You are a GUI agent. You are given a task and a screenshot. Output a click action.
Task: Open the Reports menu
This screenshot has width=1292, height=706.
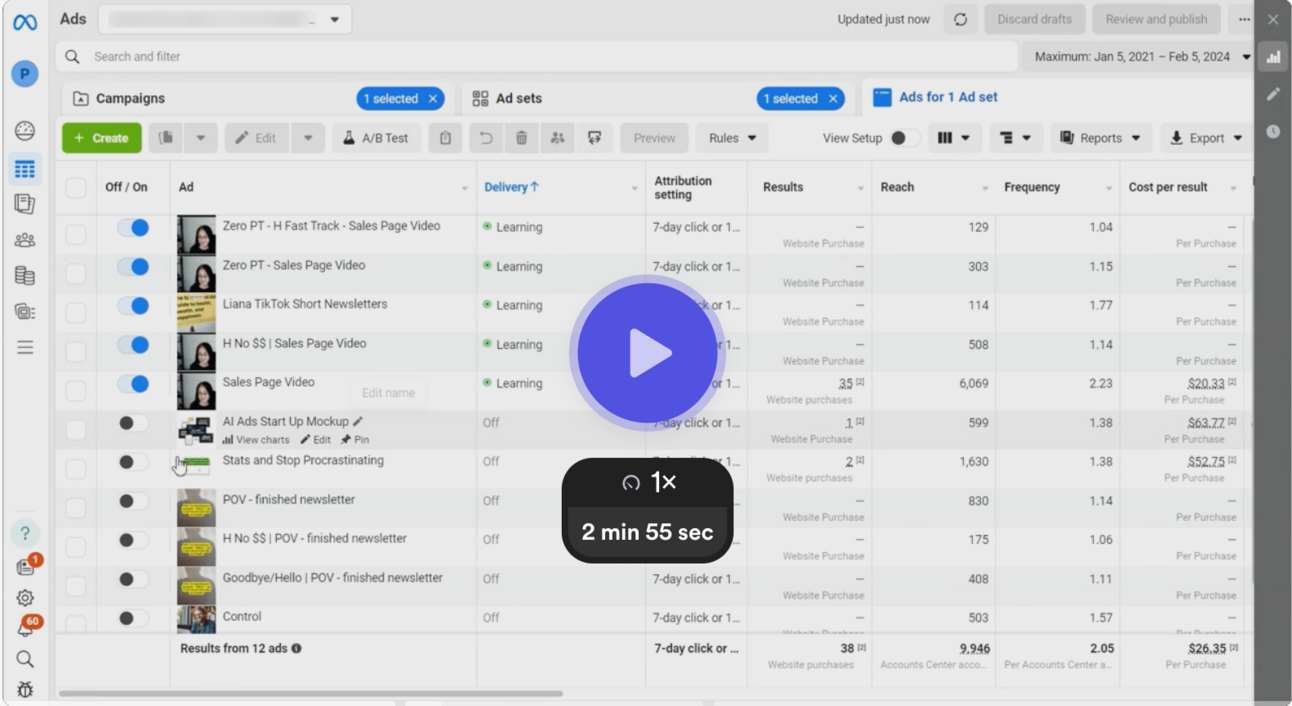tap(1100, 138)
